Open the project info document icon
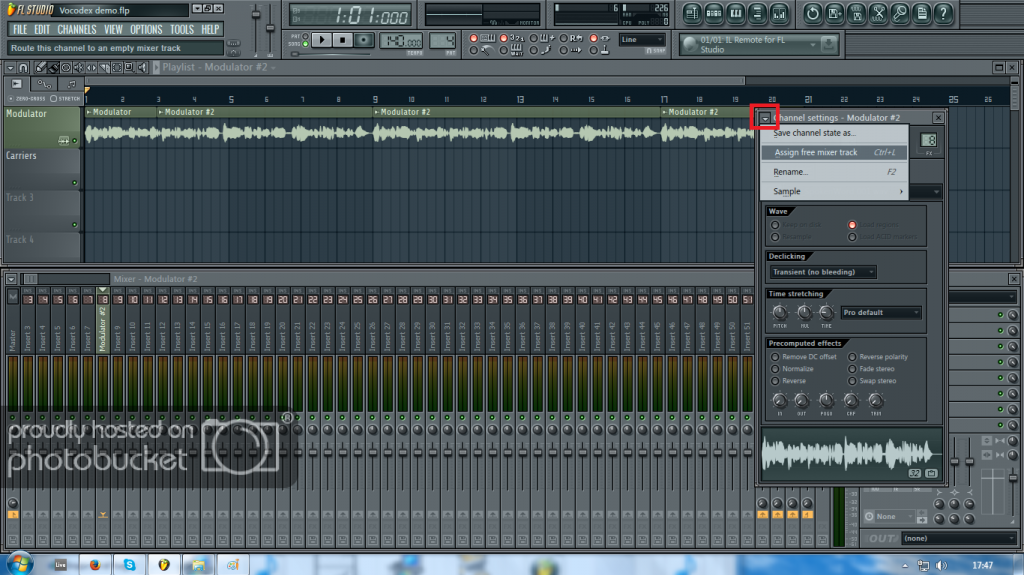 pos(922,13)
